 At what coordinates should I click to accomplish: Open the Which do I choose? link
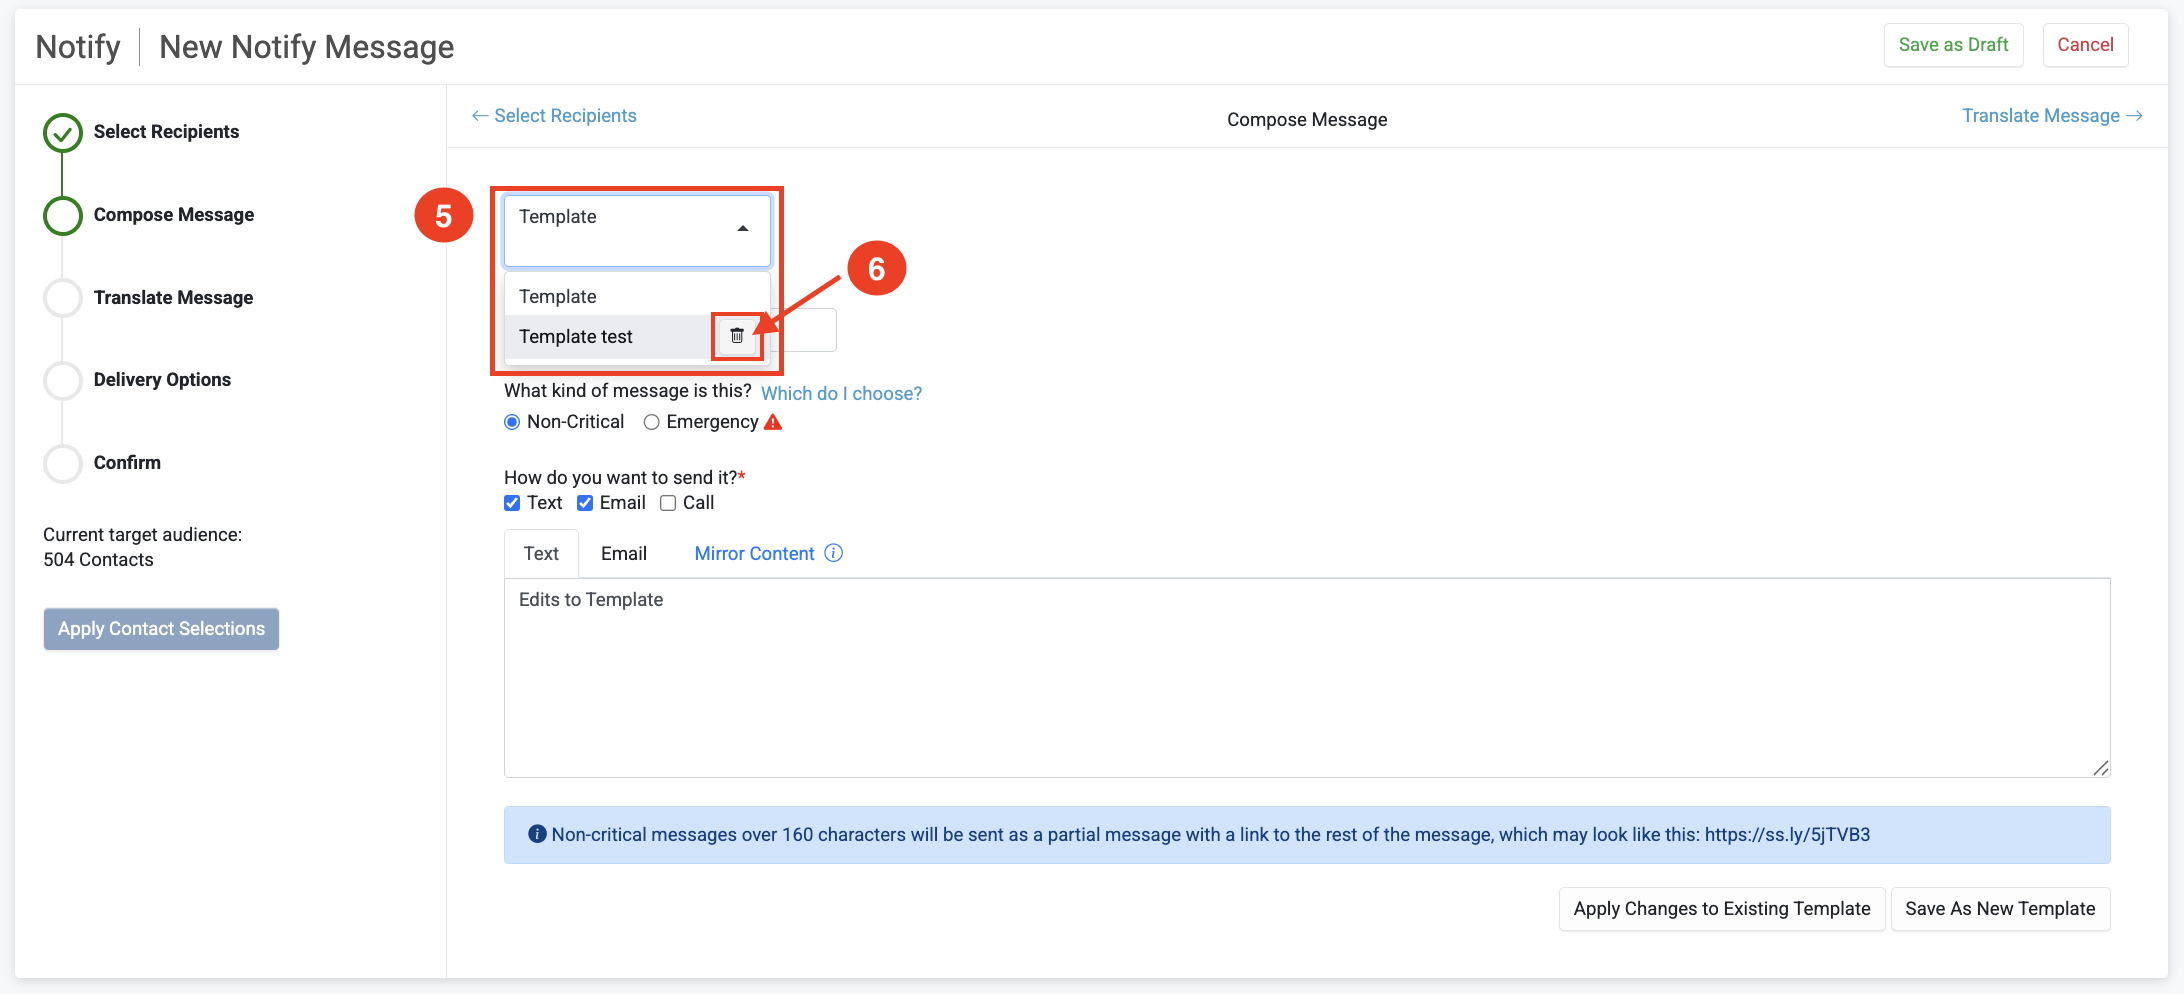point(841,394)
